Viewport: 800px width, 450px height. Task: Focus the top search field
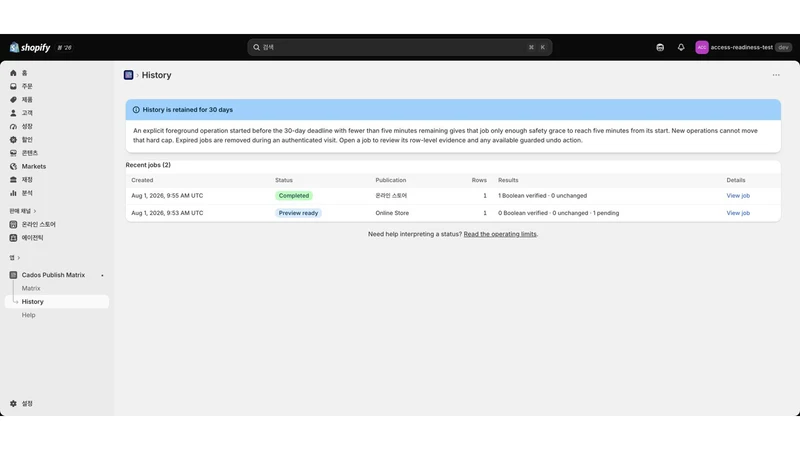(399, 47)
